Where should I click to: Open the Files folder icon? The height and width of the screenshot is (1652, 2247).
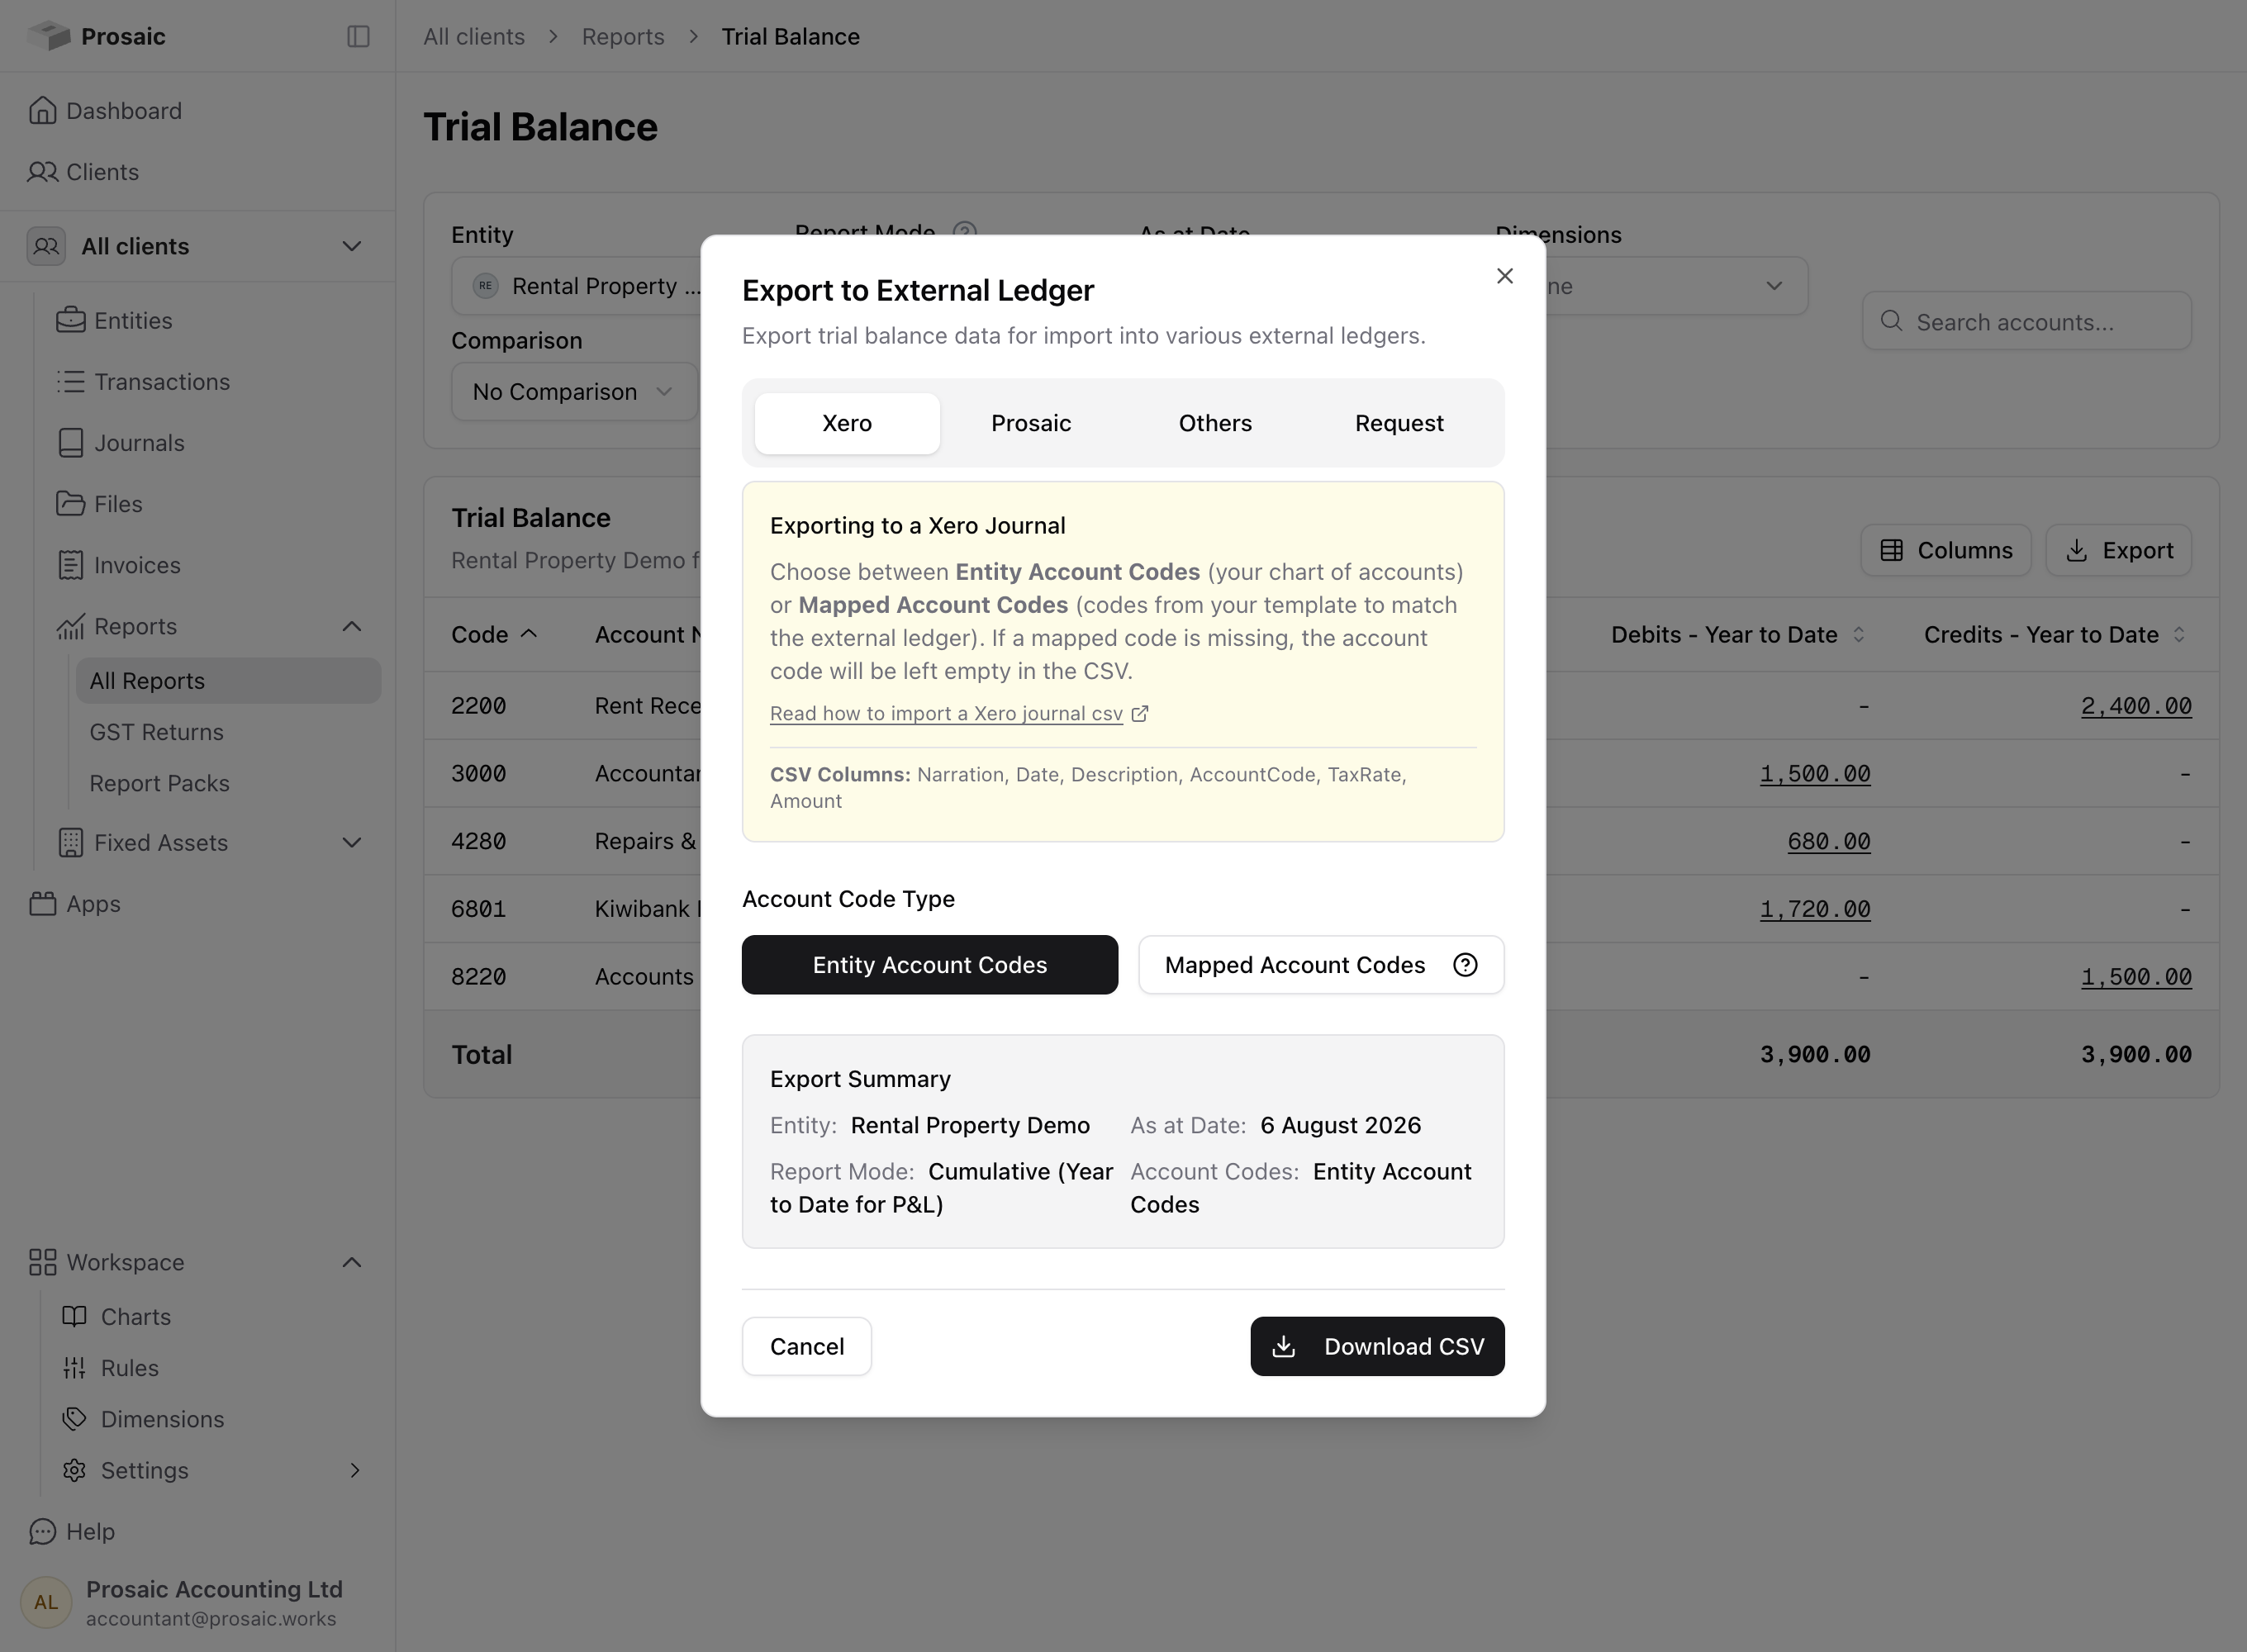[x=70, y=504]
